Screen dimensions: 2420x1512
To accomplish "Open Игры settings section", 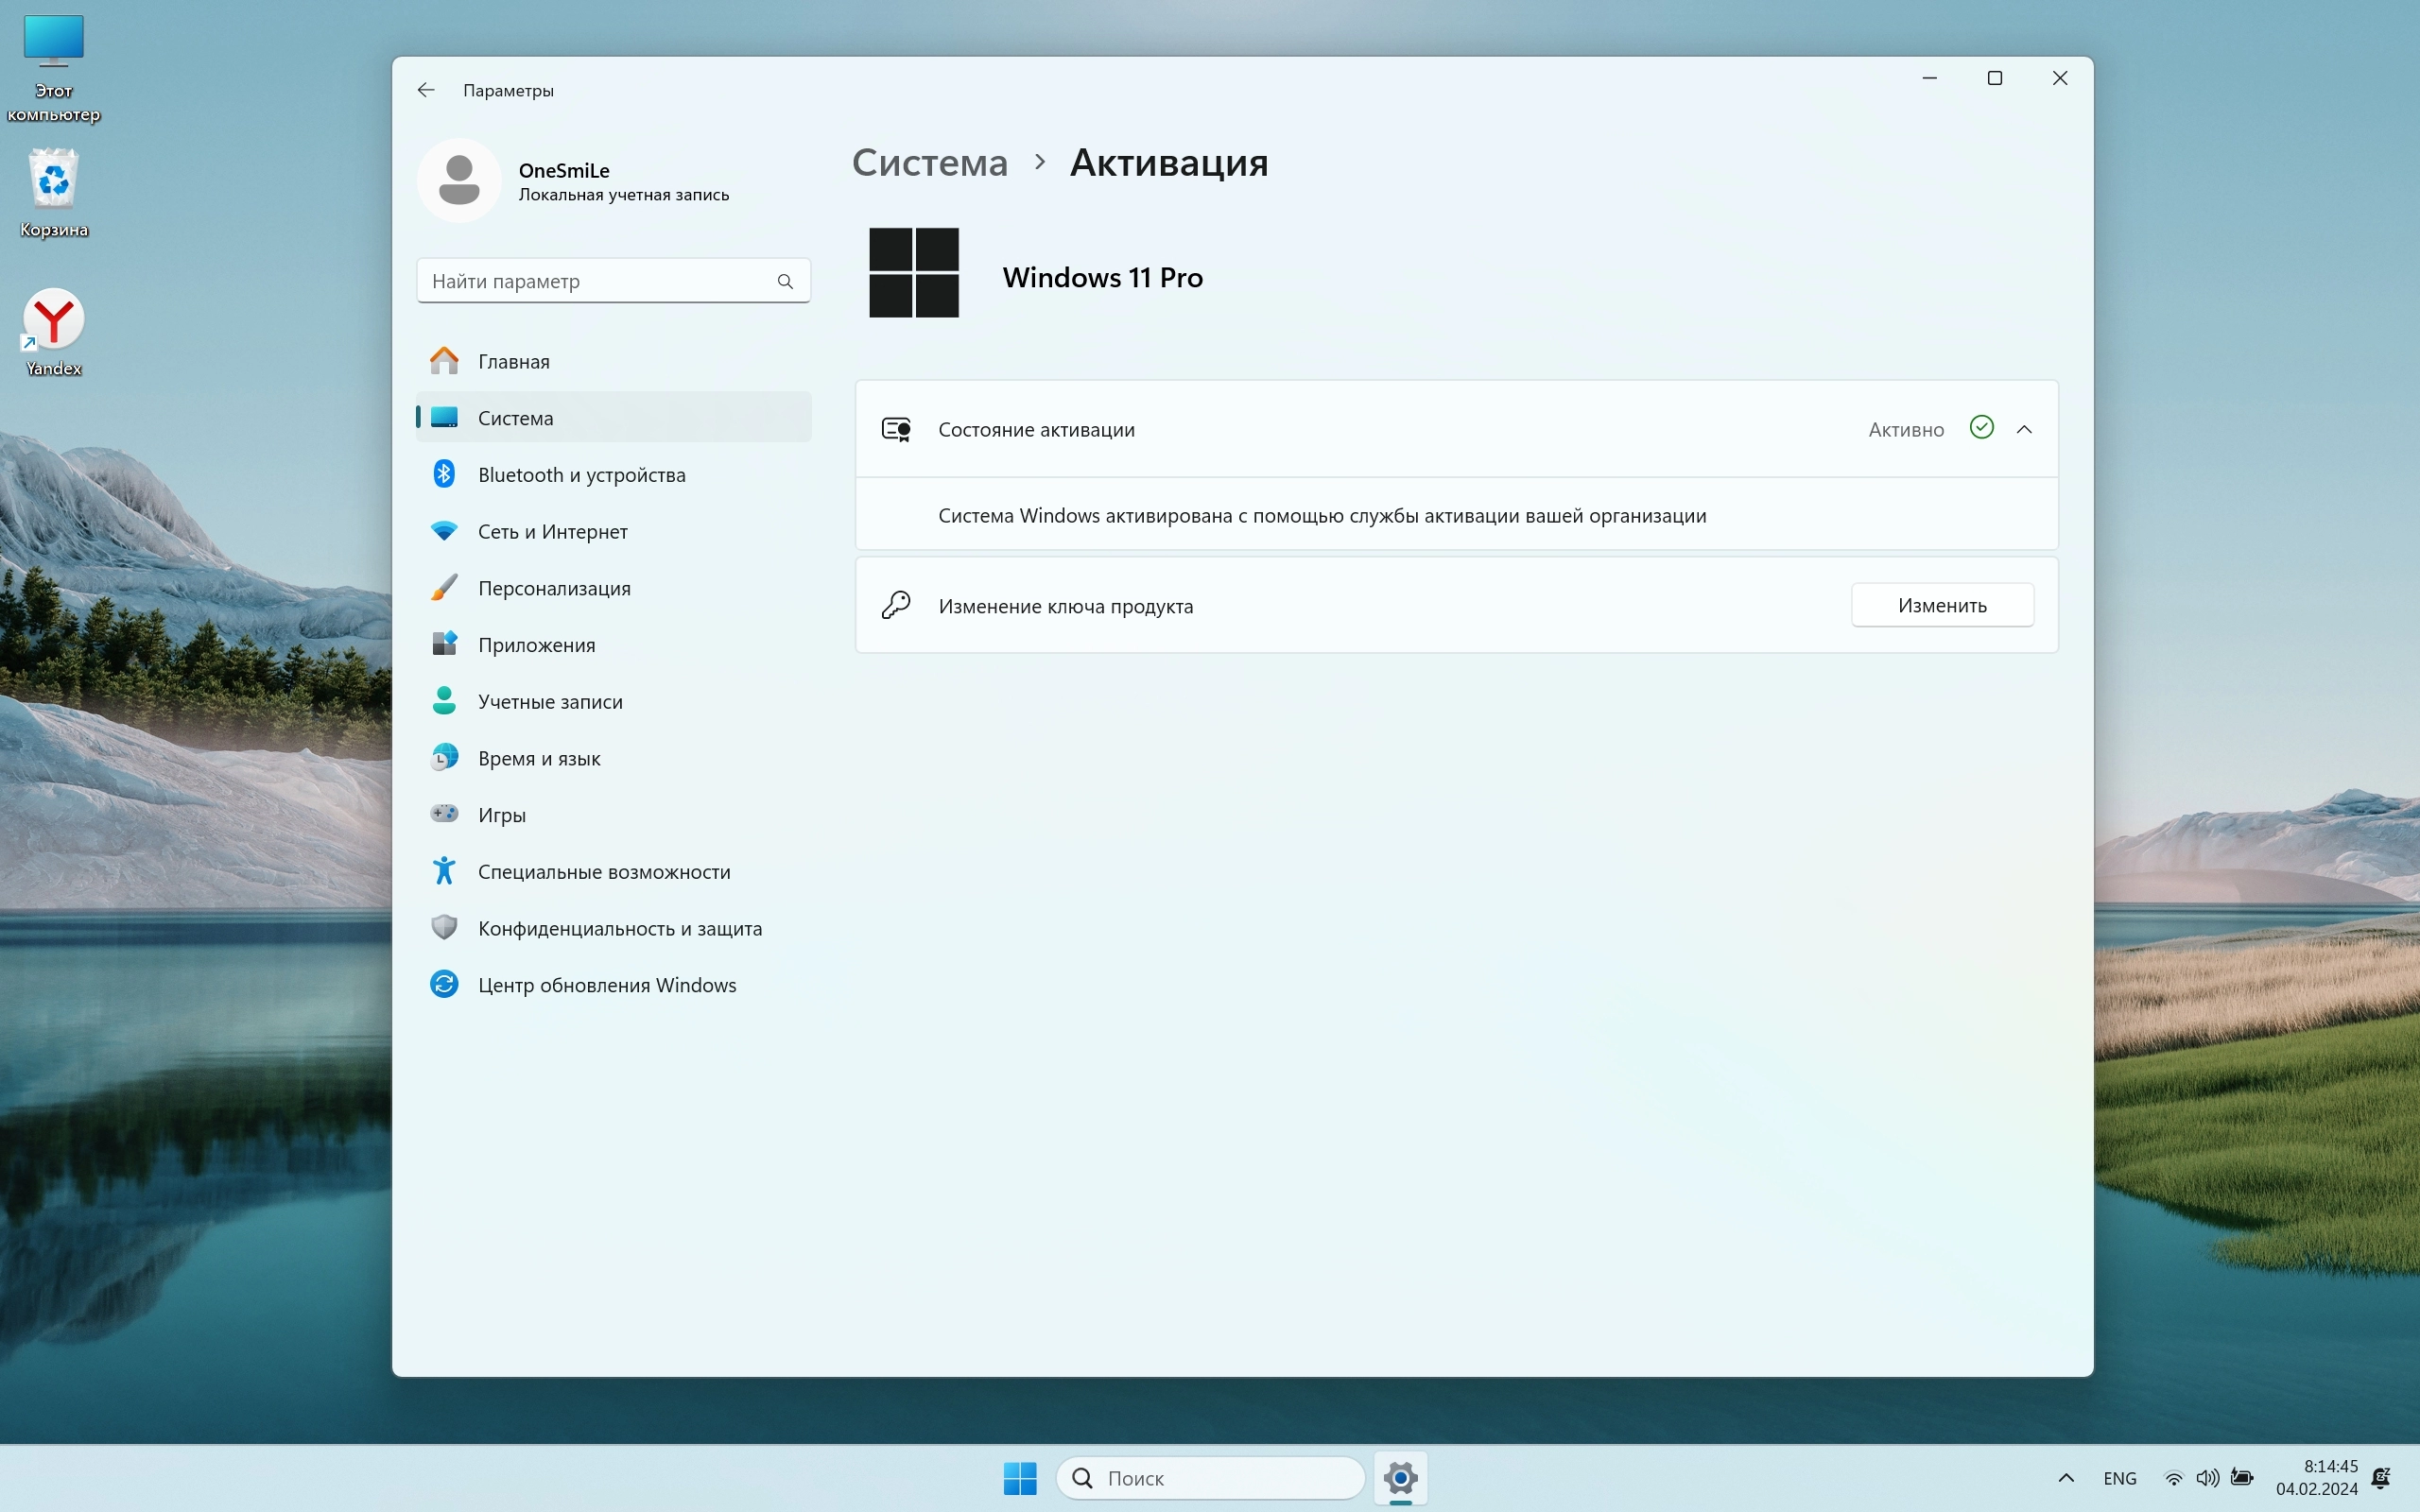I will [x=501, y=815].
